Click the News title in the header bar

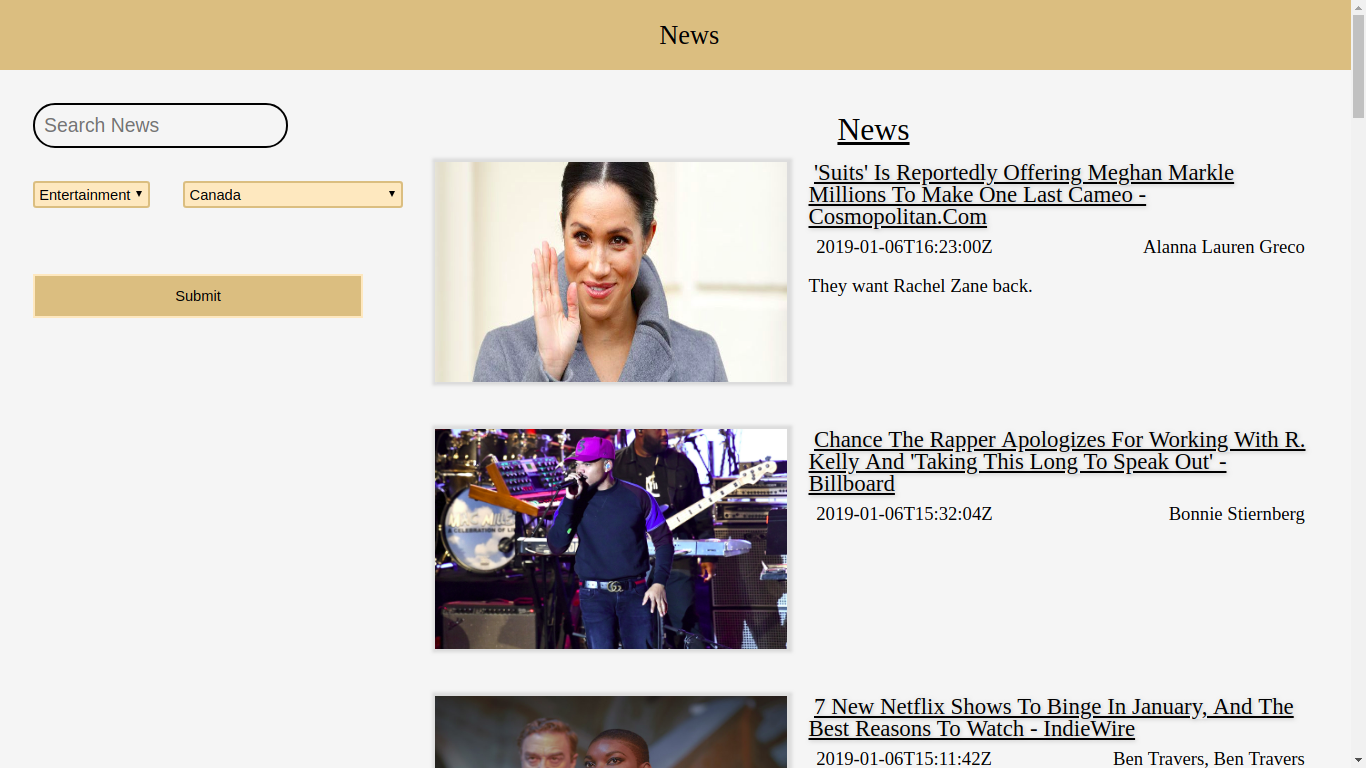pos(689,35)
